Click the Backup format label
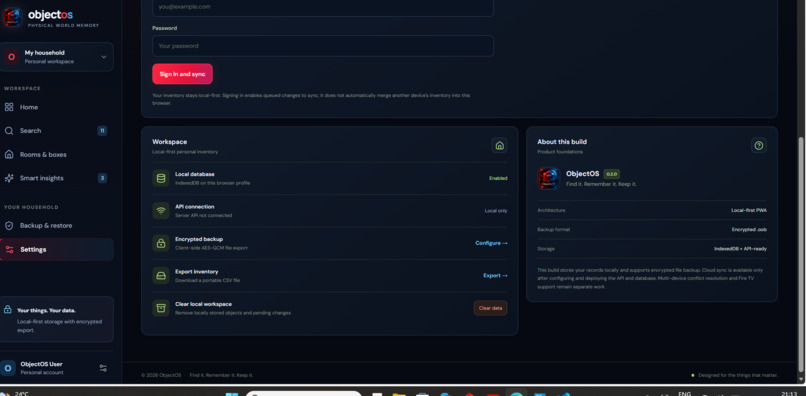The height and width of the screenshot is (396, 806). (554, 229)
